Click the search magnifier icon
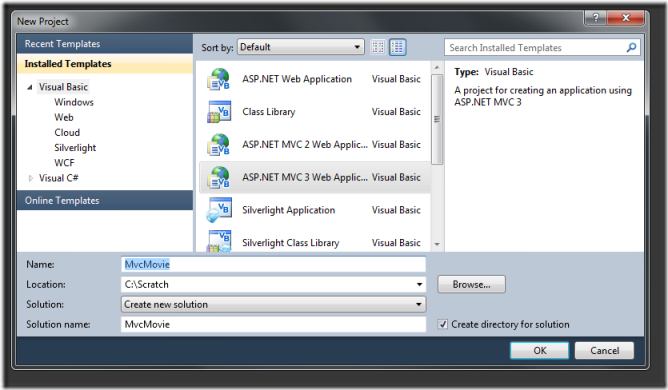The height and width of the screenshot is (390, 668). tap(631, 47)
